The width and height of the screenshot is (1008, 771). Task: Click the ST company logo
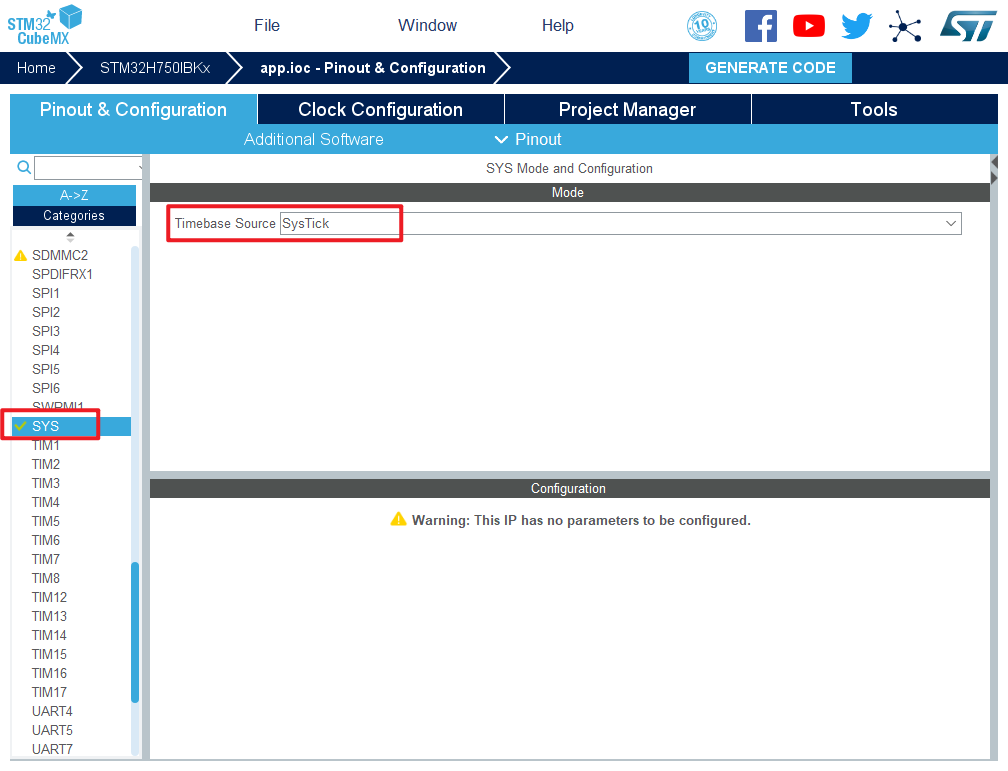[x=967, y=26]
